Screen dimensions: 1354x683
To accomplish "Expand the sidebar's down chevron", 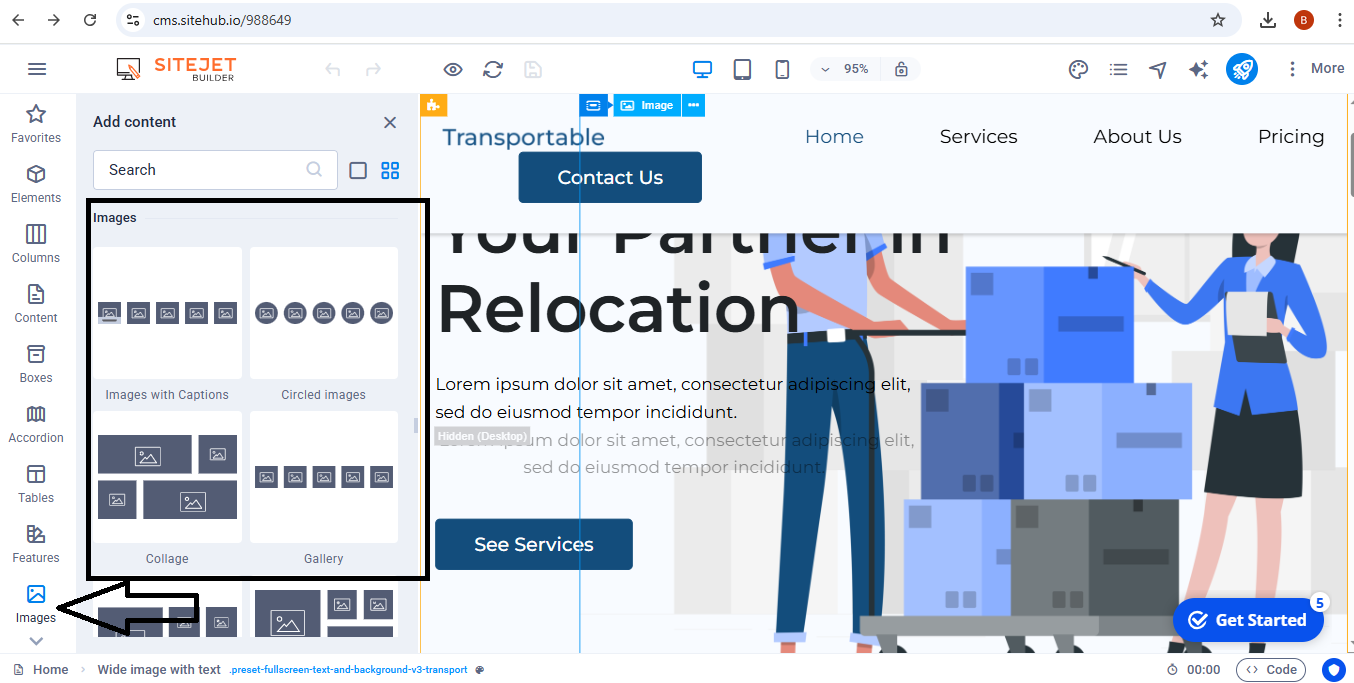I will 36,641.
